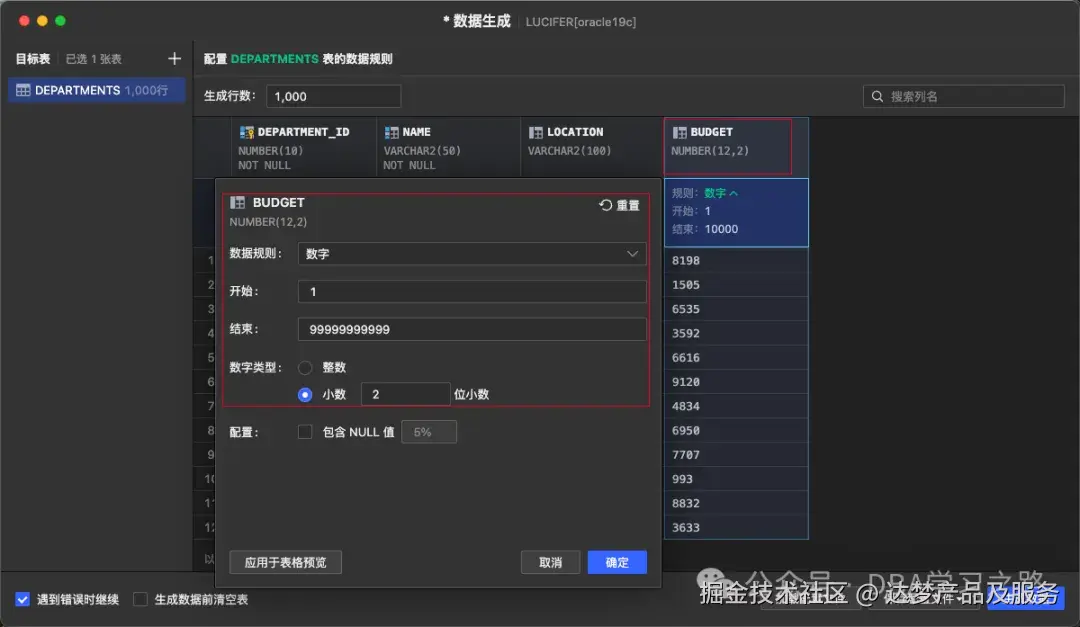1080x627 pixels.
Task: Click the LUCIFER[oracle19c] connection label
Action: pyautogui.click(x=581, y=22)
